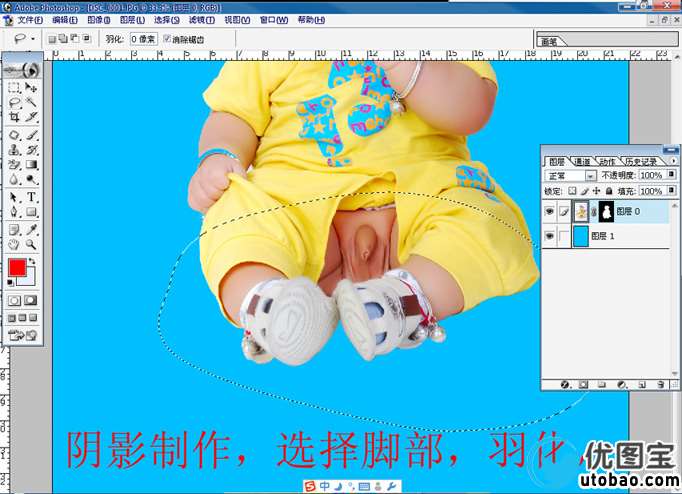
Task: Switch to 动作 actions tab
Action: [608, 162]
